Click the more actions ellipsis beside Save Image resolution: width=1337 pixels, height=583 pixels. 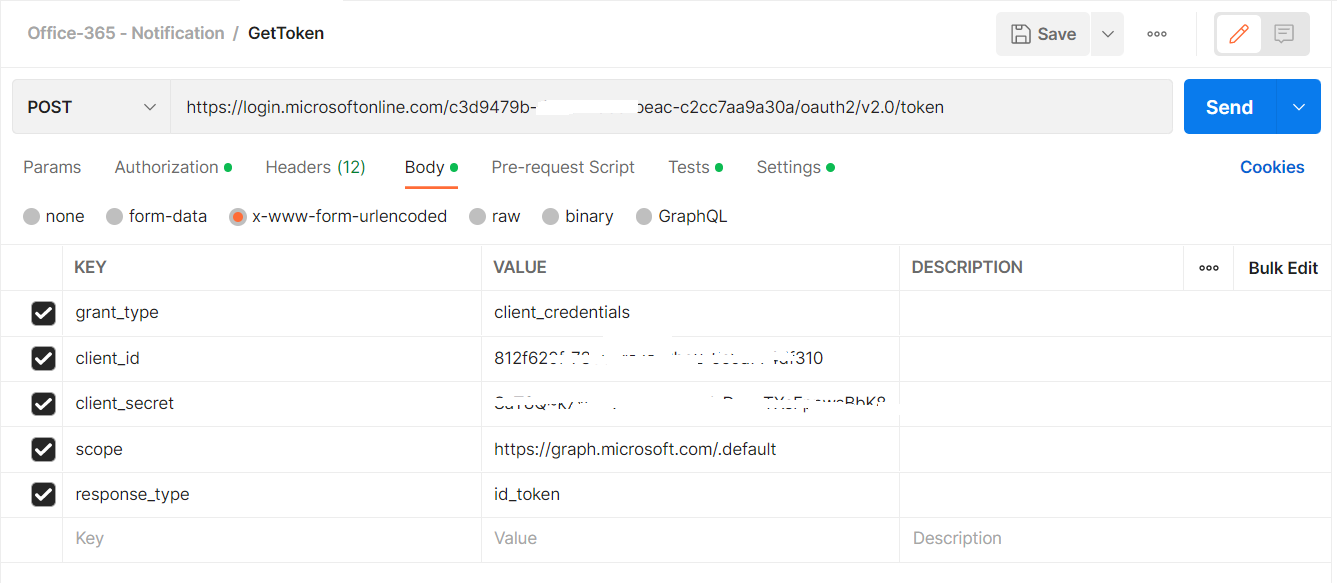pos(1157,33)
